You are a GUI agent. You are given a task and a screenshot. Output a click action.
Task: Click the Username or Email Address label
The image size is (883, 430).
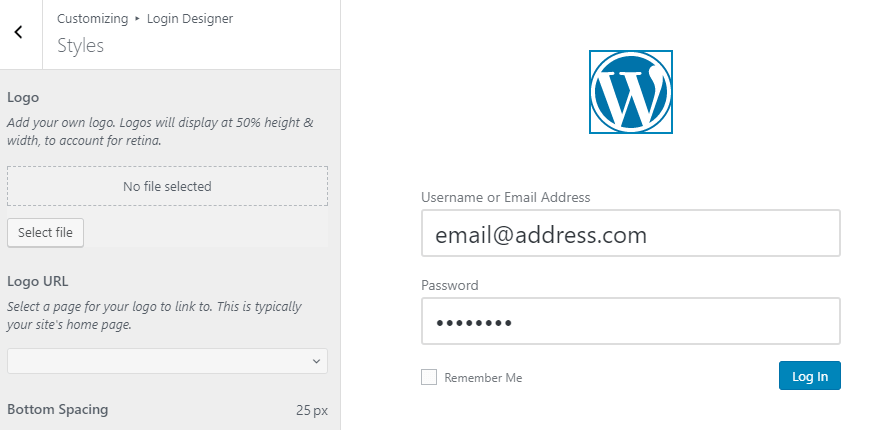click(x=506, y=197)
